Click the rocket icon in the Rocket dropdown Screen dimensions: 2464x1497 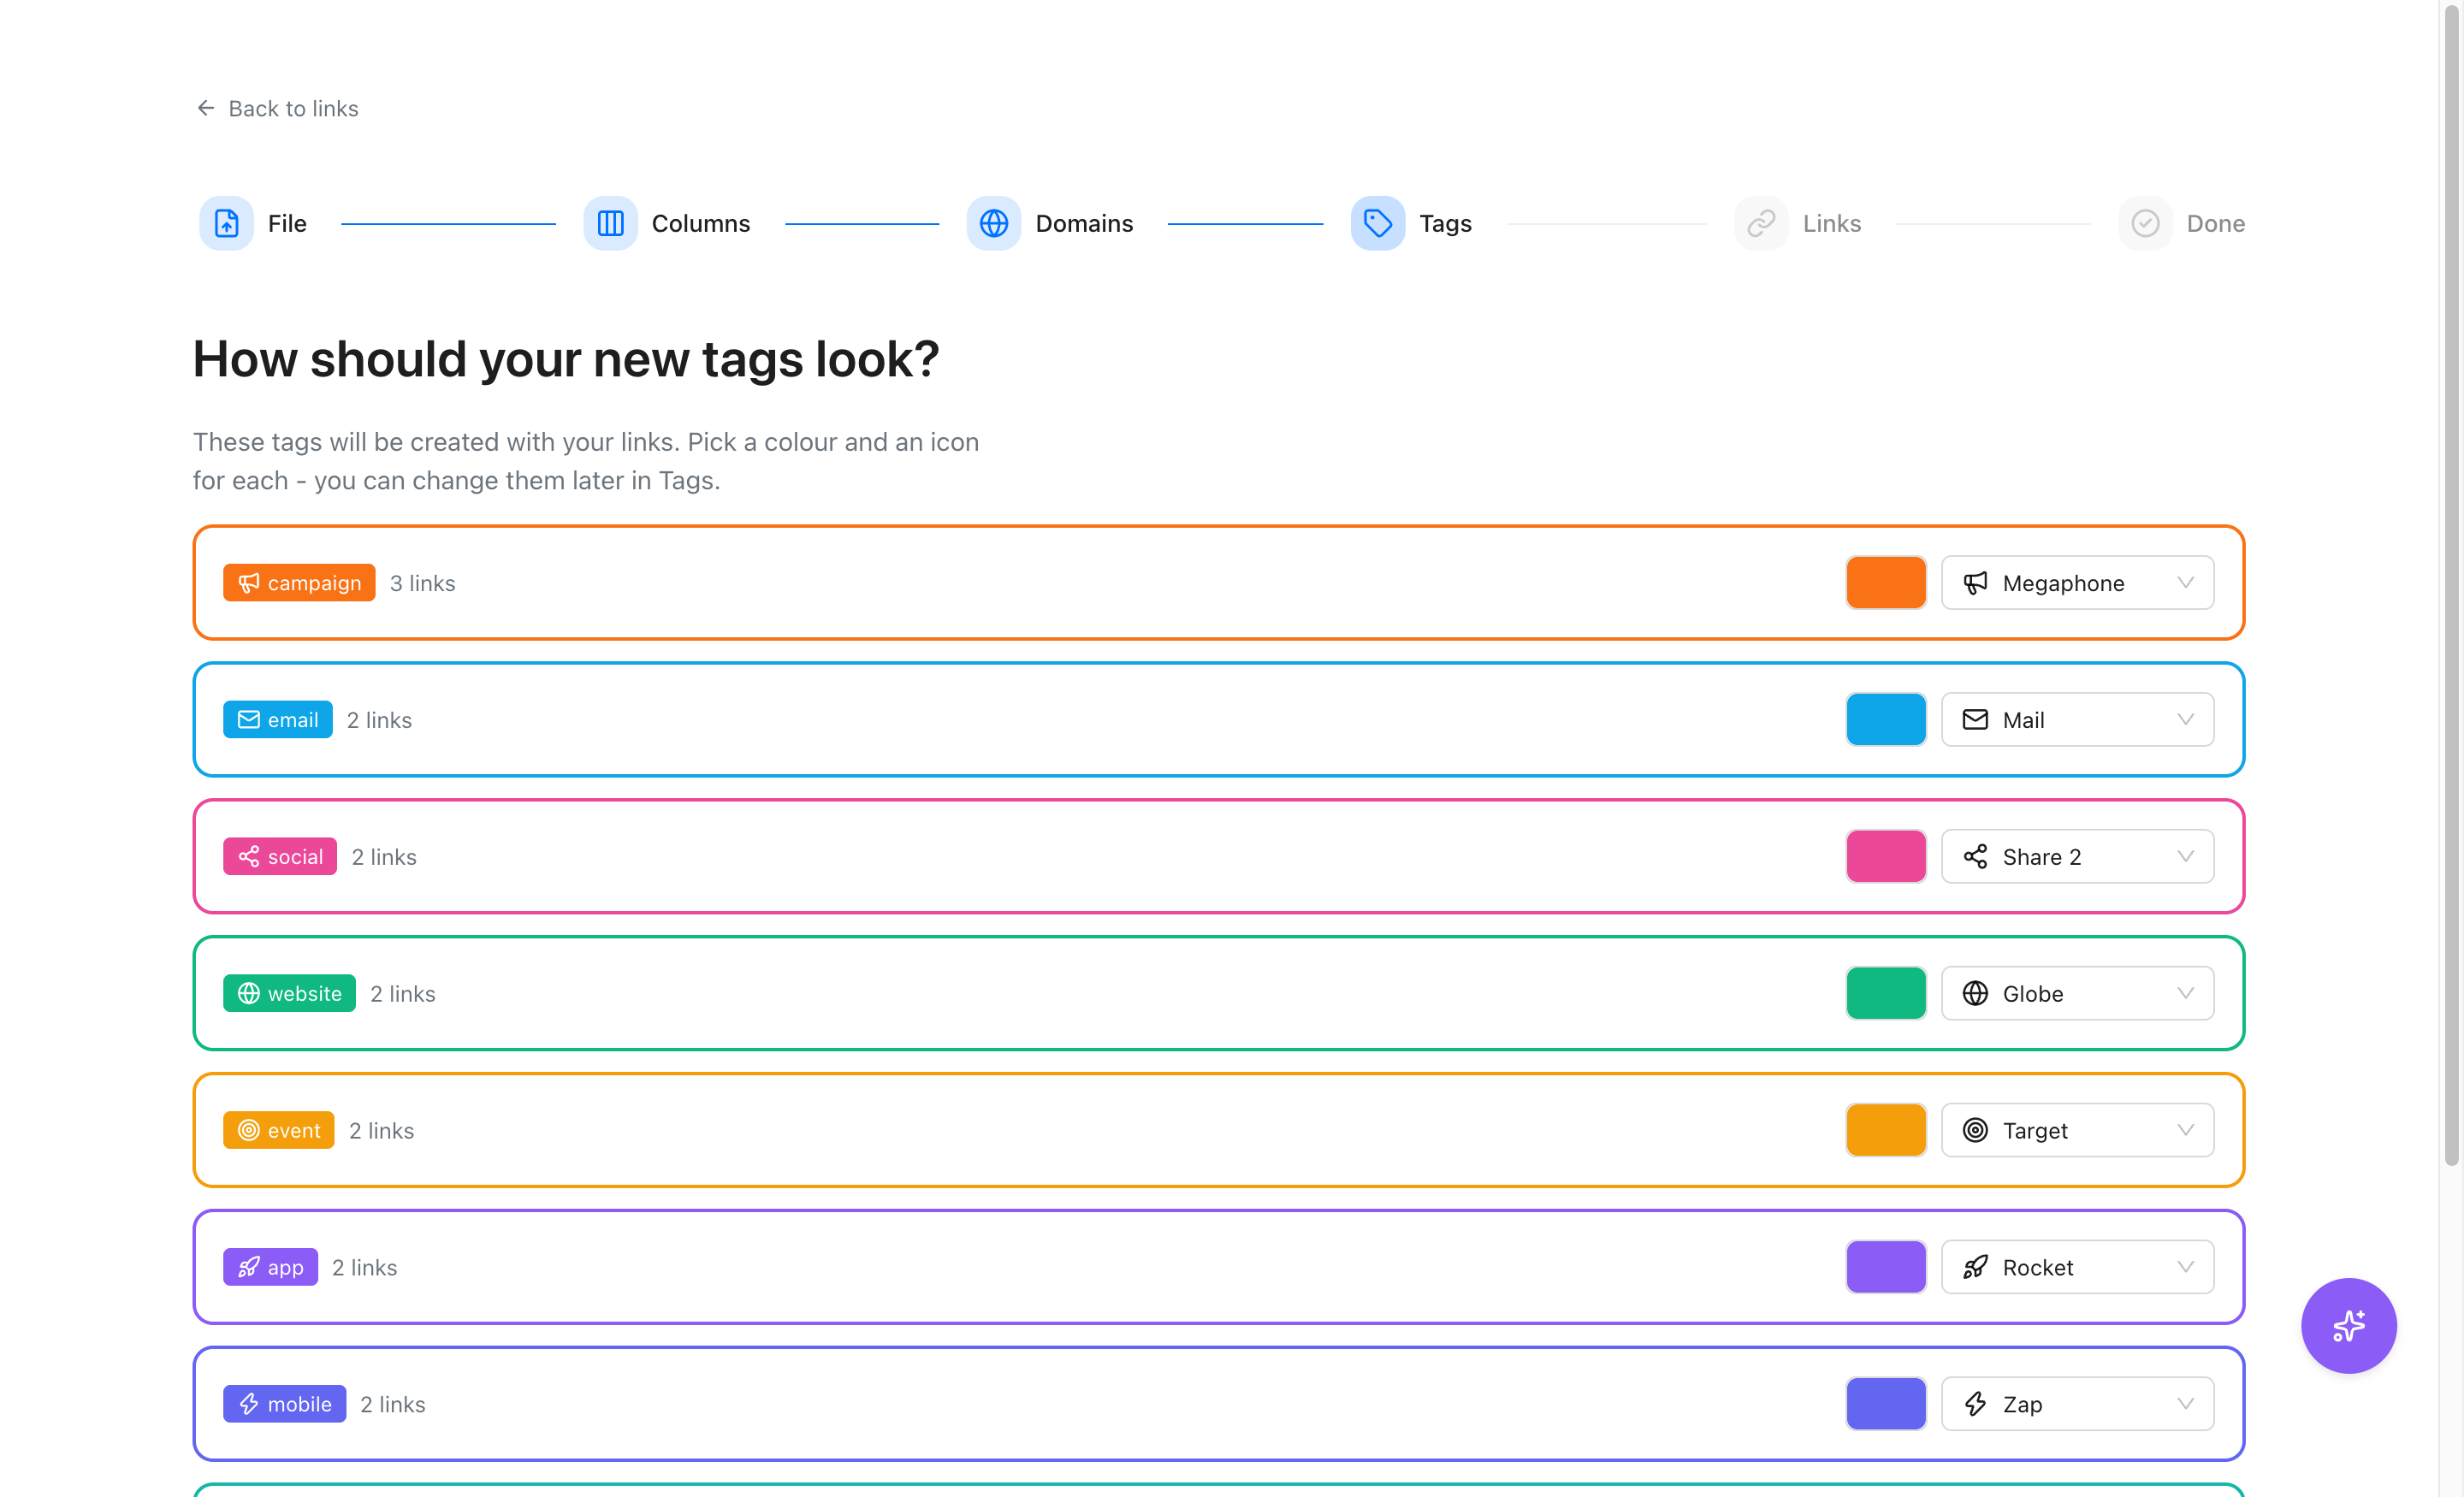pos(1975,1267)
